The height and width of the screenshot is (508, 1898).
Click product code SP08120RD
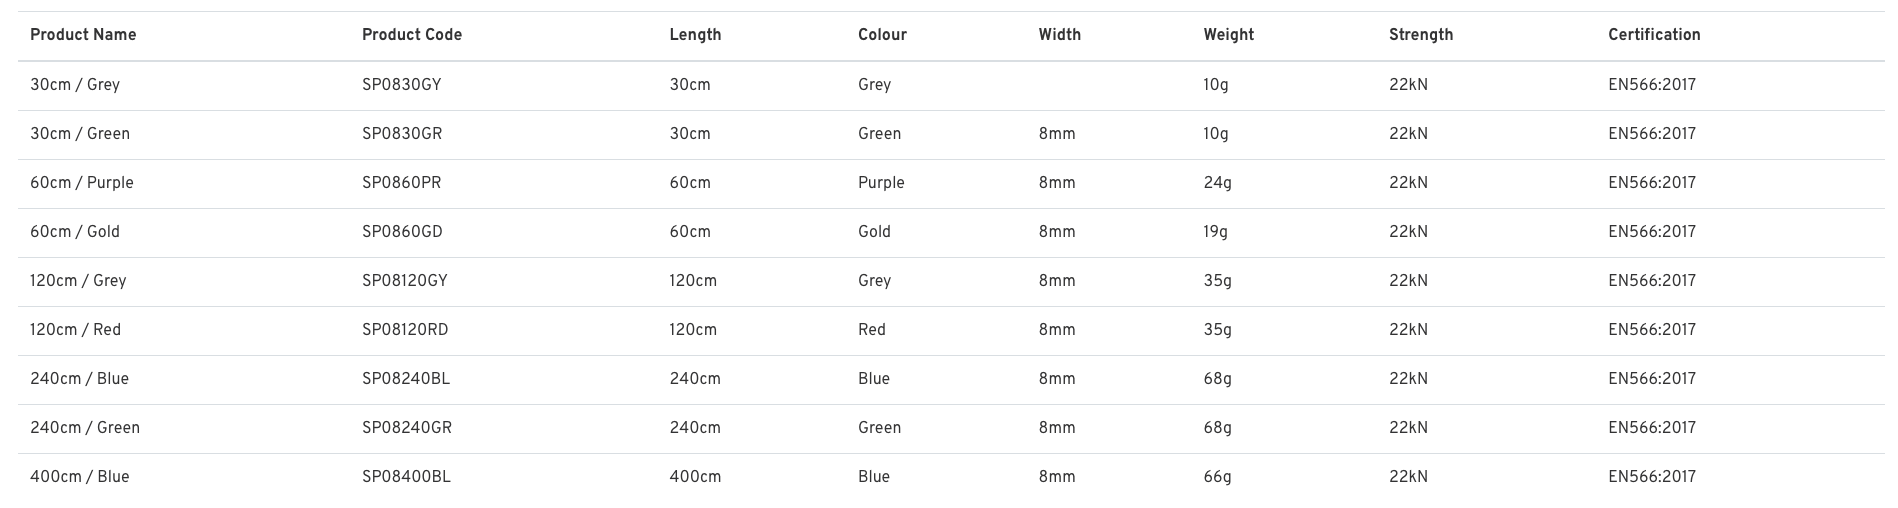pos(405,330)
